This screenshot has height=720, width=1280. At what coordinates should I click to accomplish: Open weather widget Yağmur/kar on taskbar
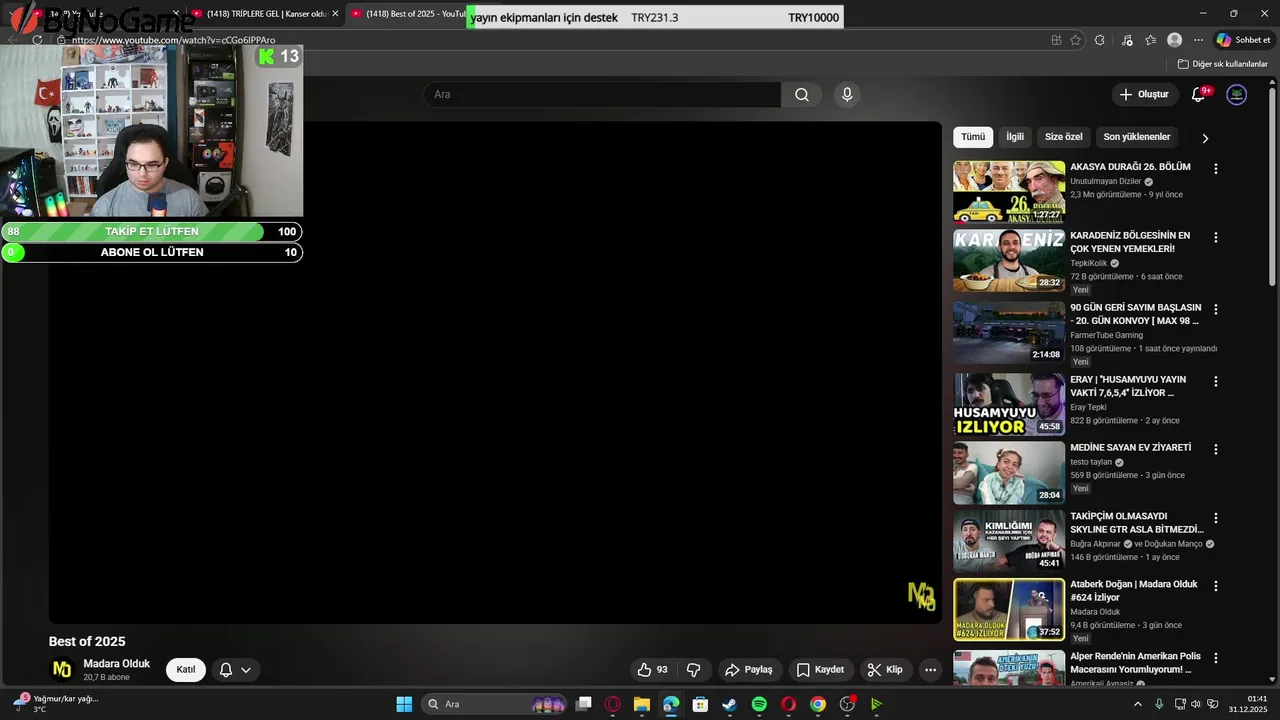pyautogui.click(x=55, y=704)
